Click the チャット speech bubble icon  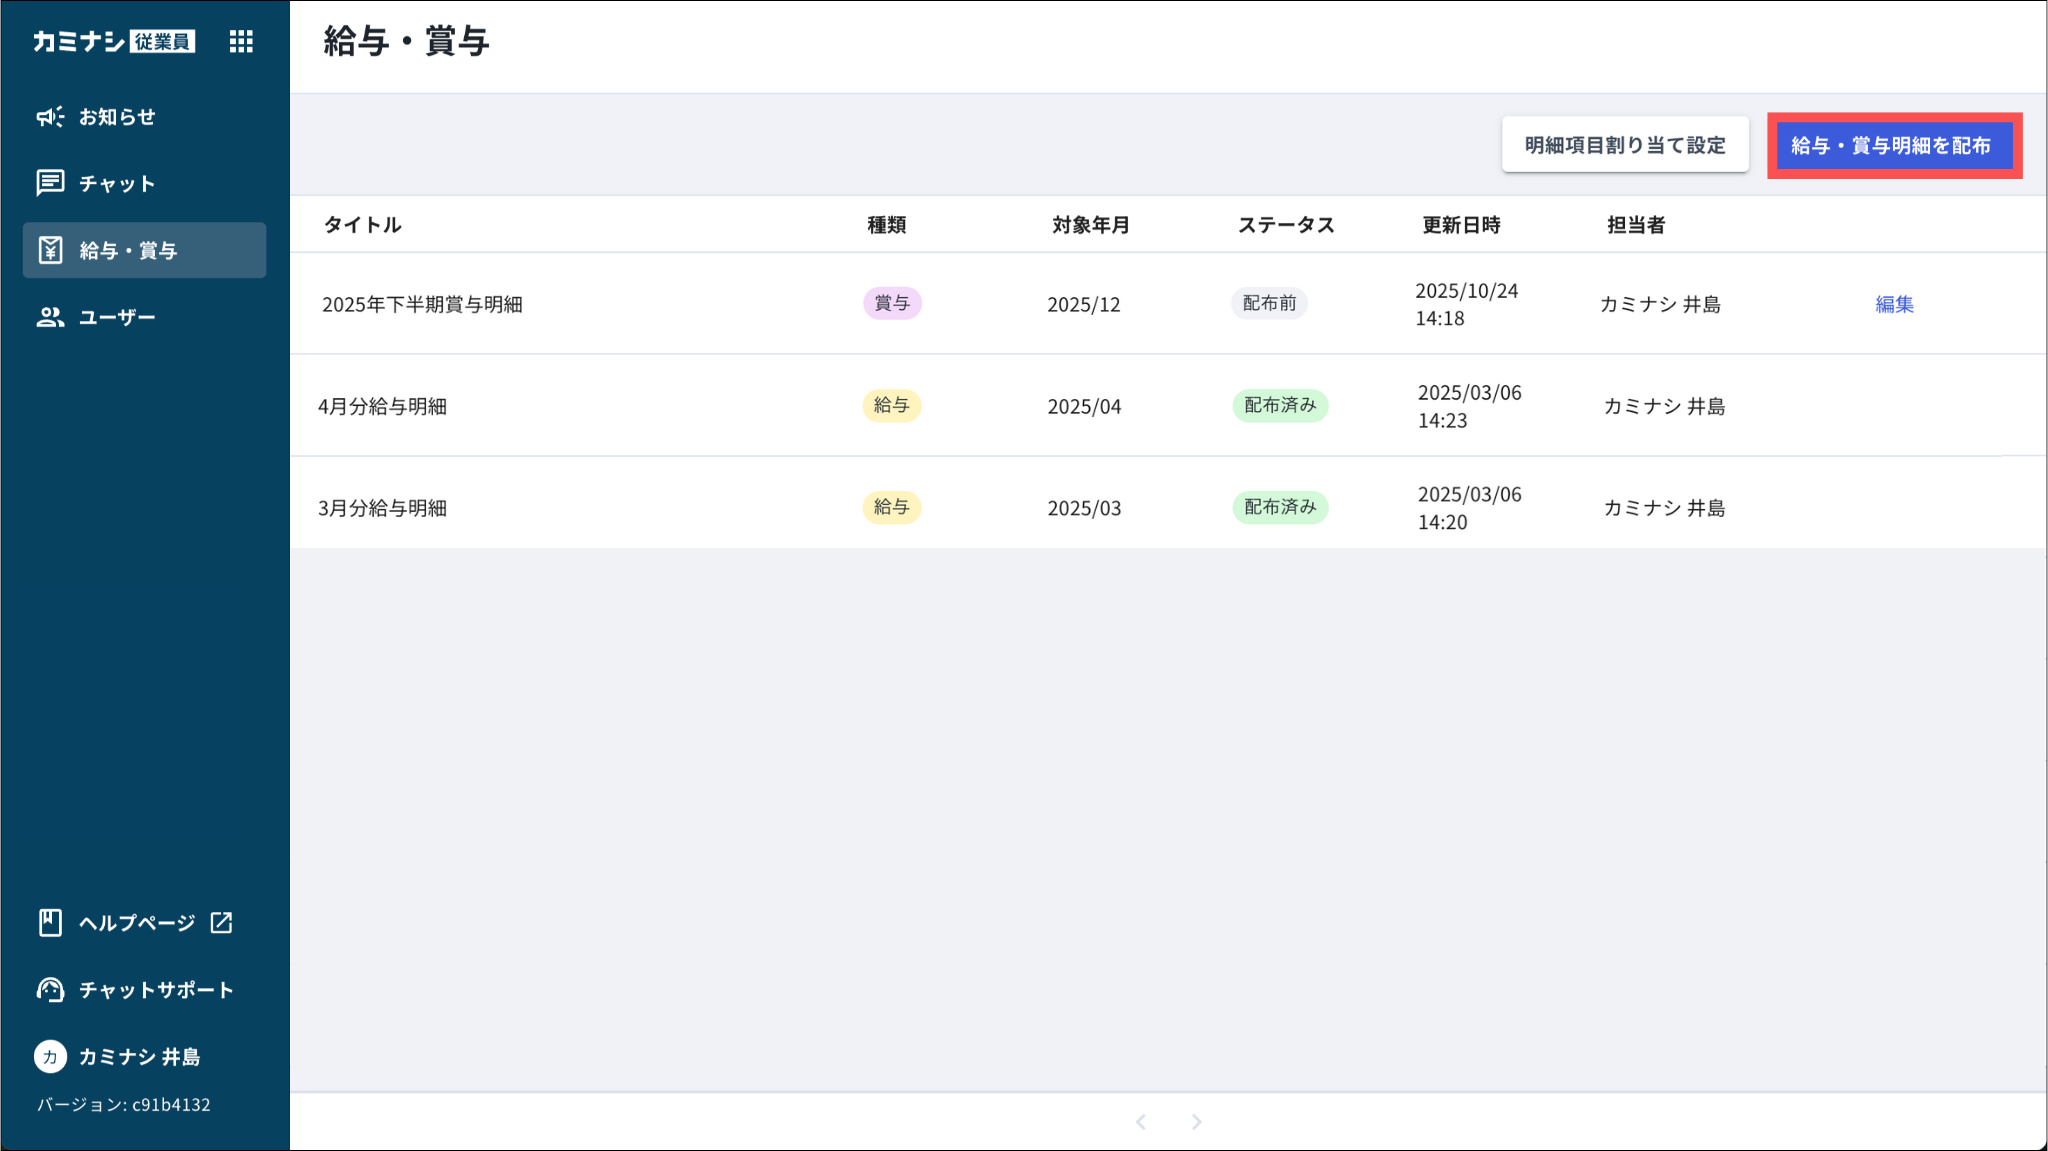[x=50, y=183]
